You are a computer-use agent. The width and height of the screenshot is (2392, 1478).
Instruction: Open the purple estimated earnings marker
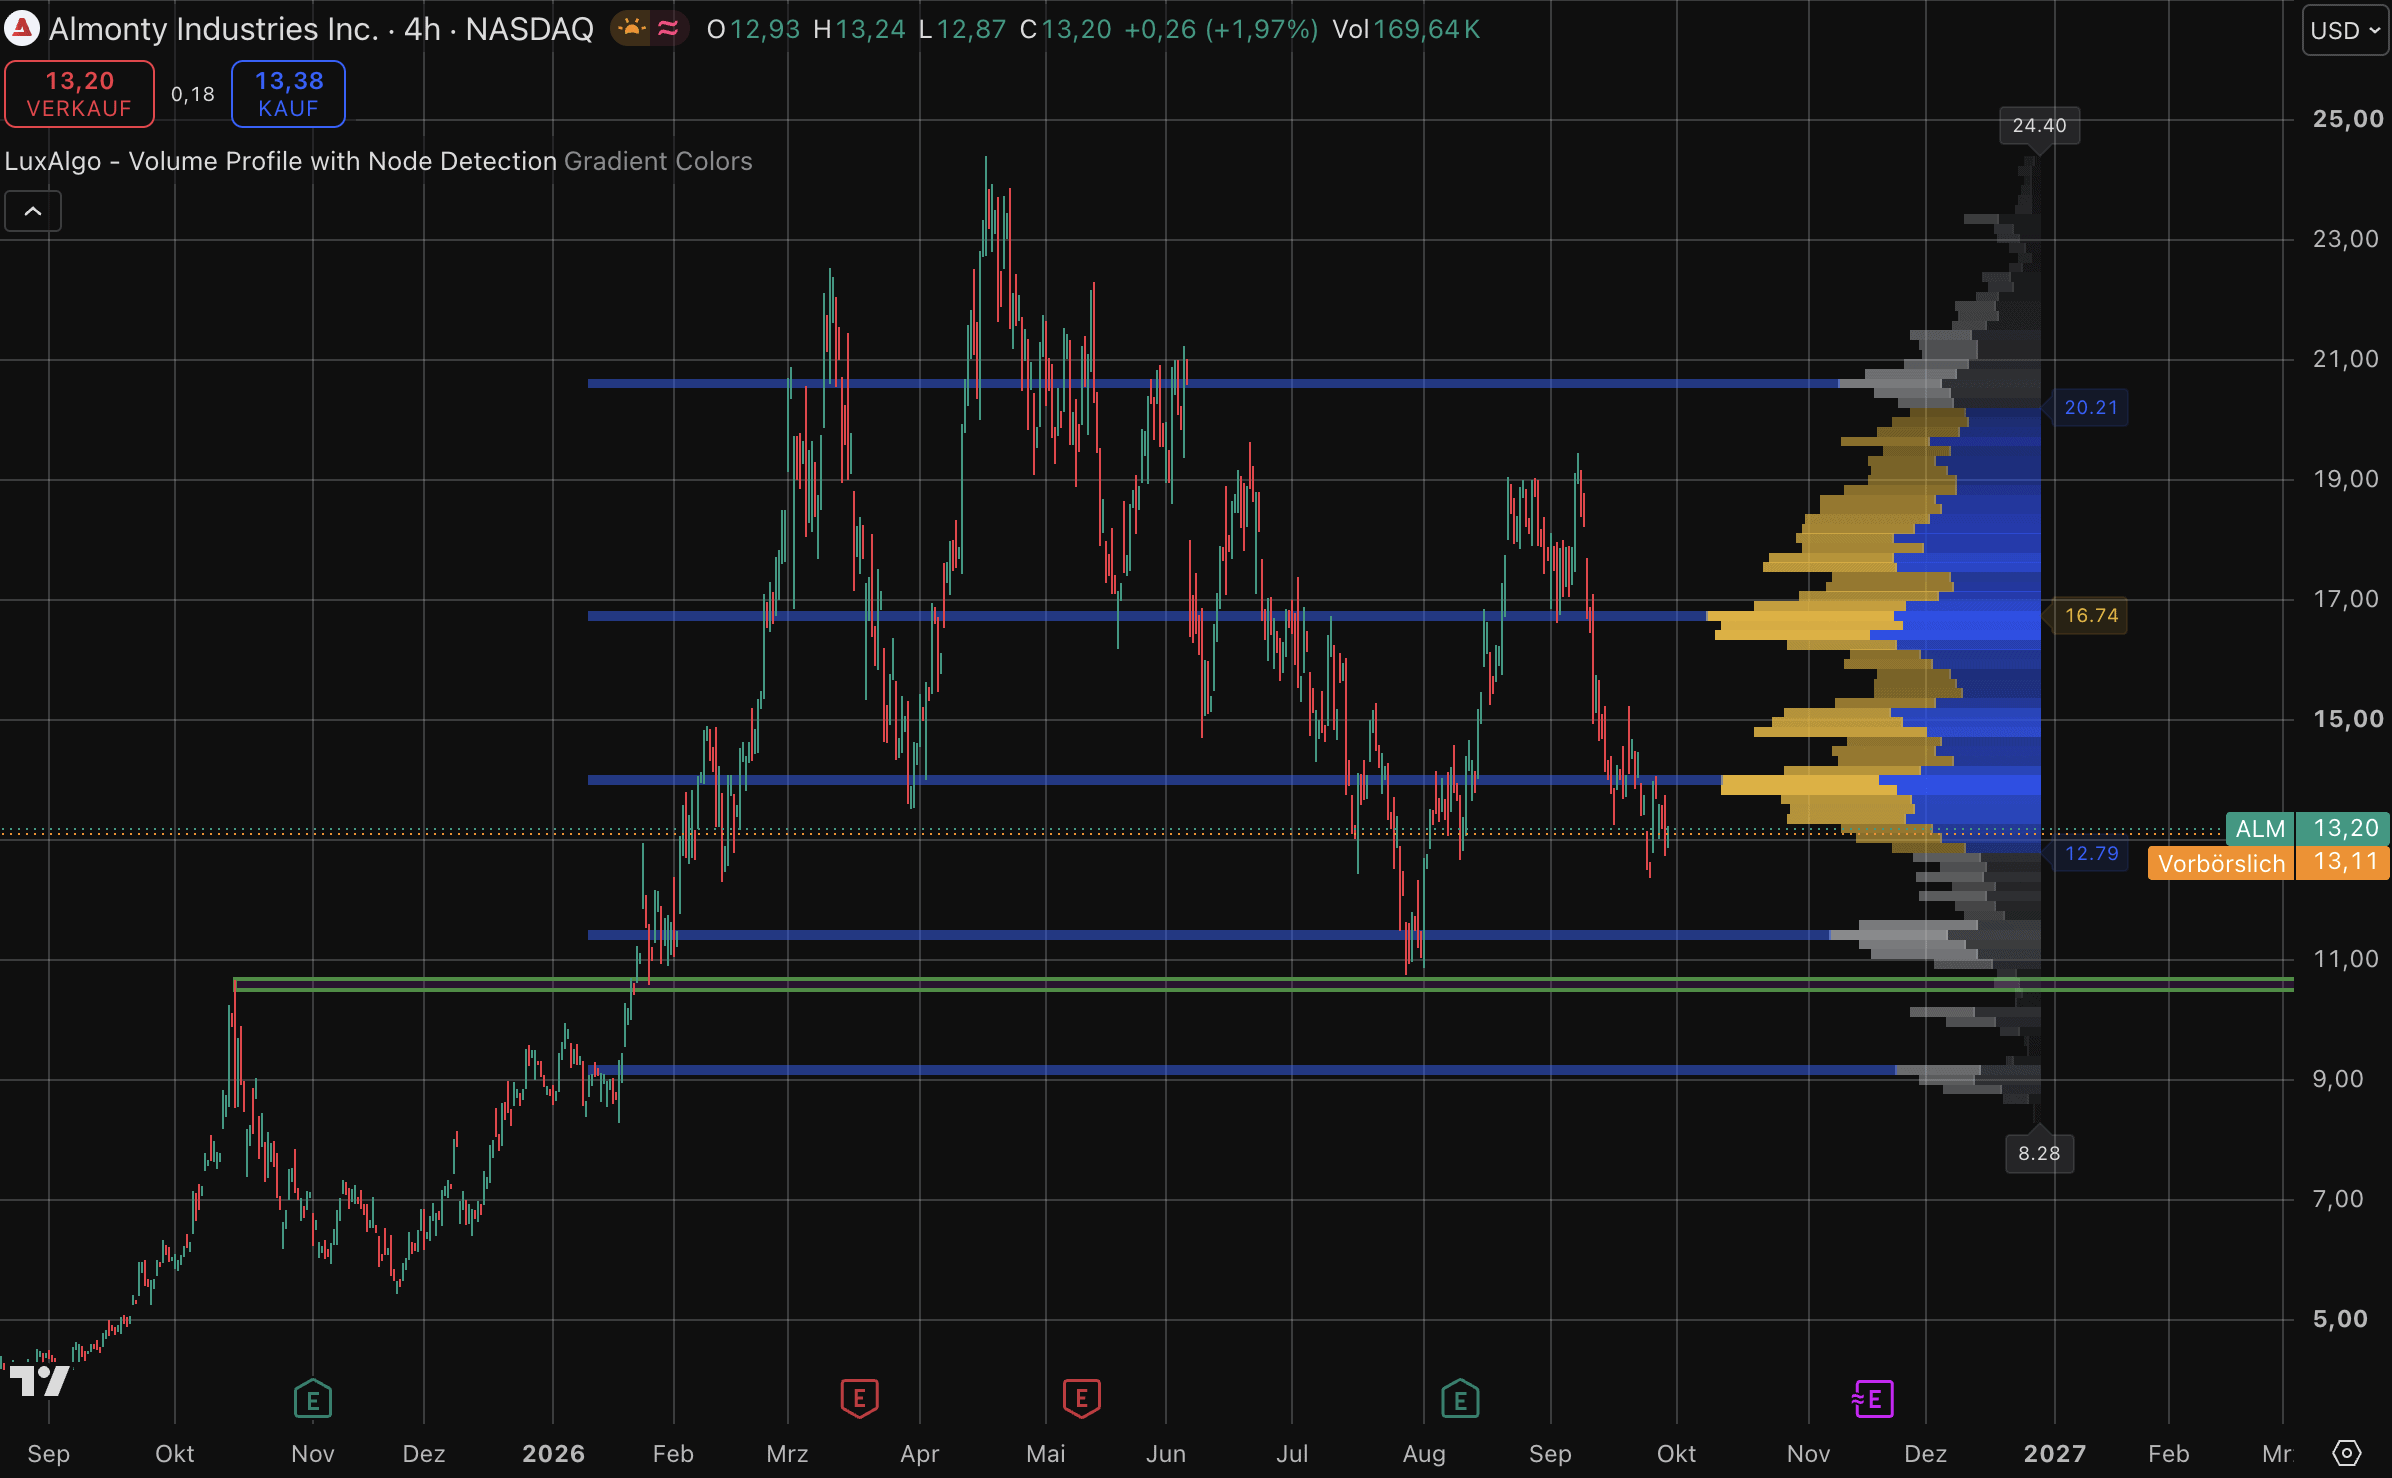tap(1873, 1399)
